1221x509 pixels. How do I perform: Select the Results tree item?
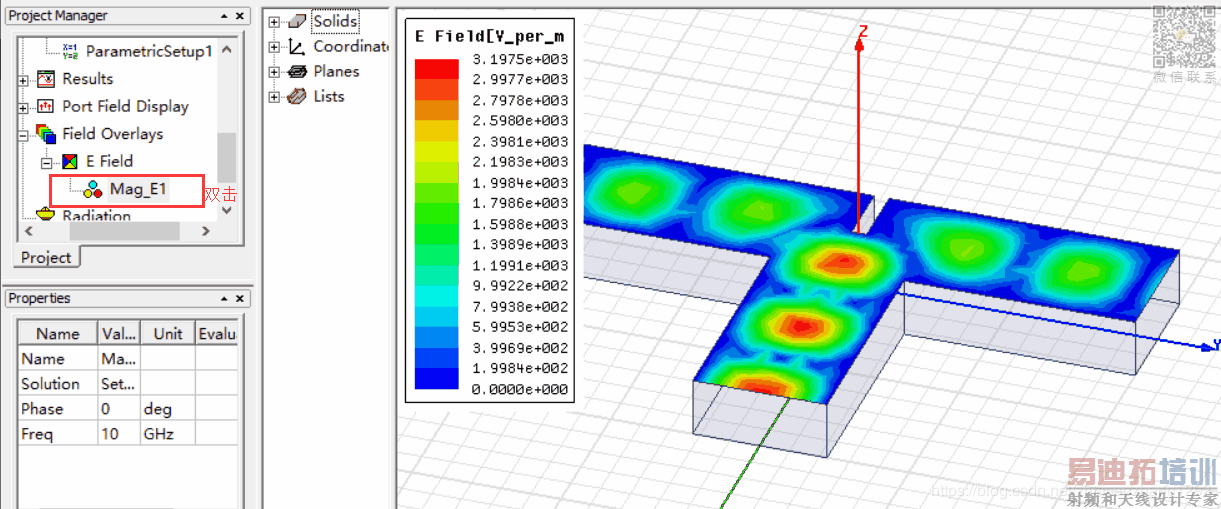(88, 79)
